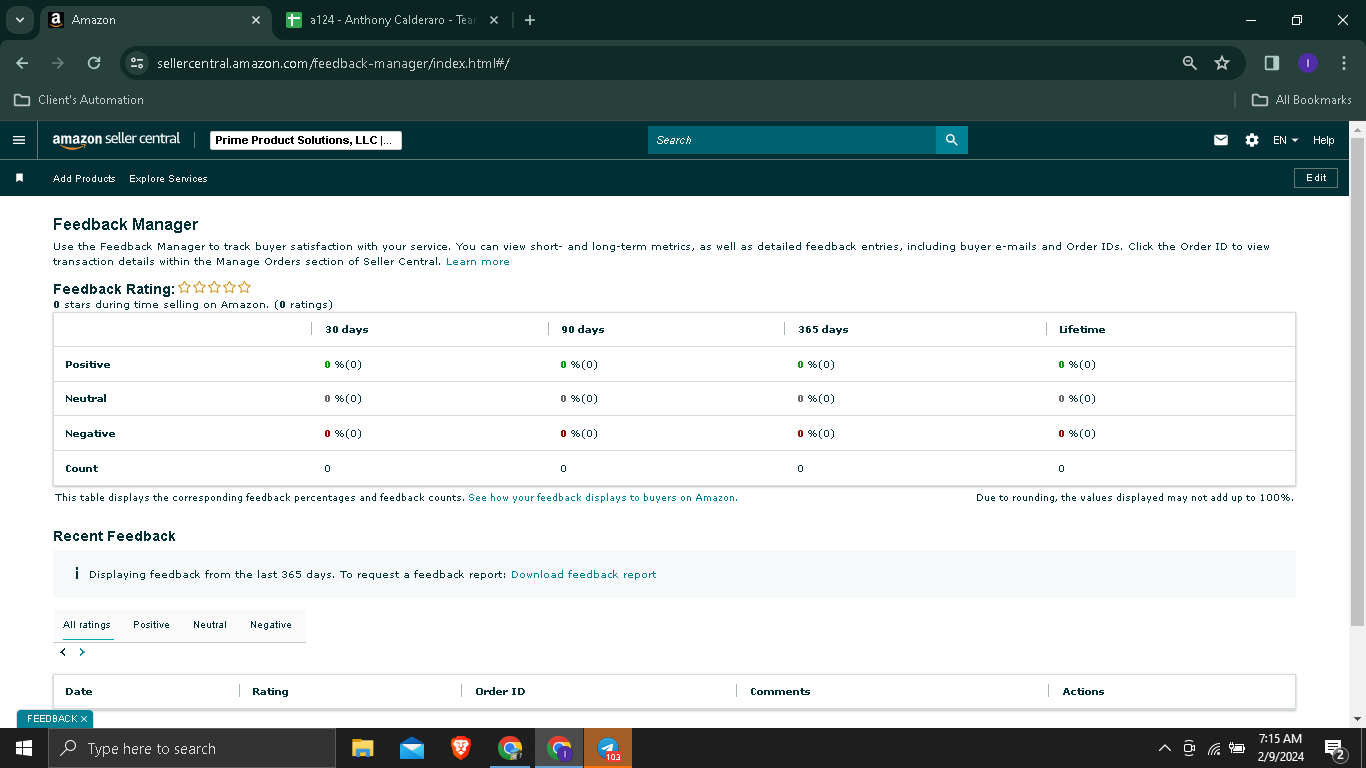Open the Chrome three-dot menu
This screenshot has height=768, width=1366.
(x=1344, y=63)
